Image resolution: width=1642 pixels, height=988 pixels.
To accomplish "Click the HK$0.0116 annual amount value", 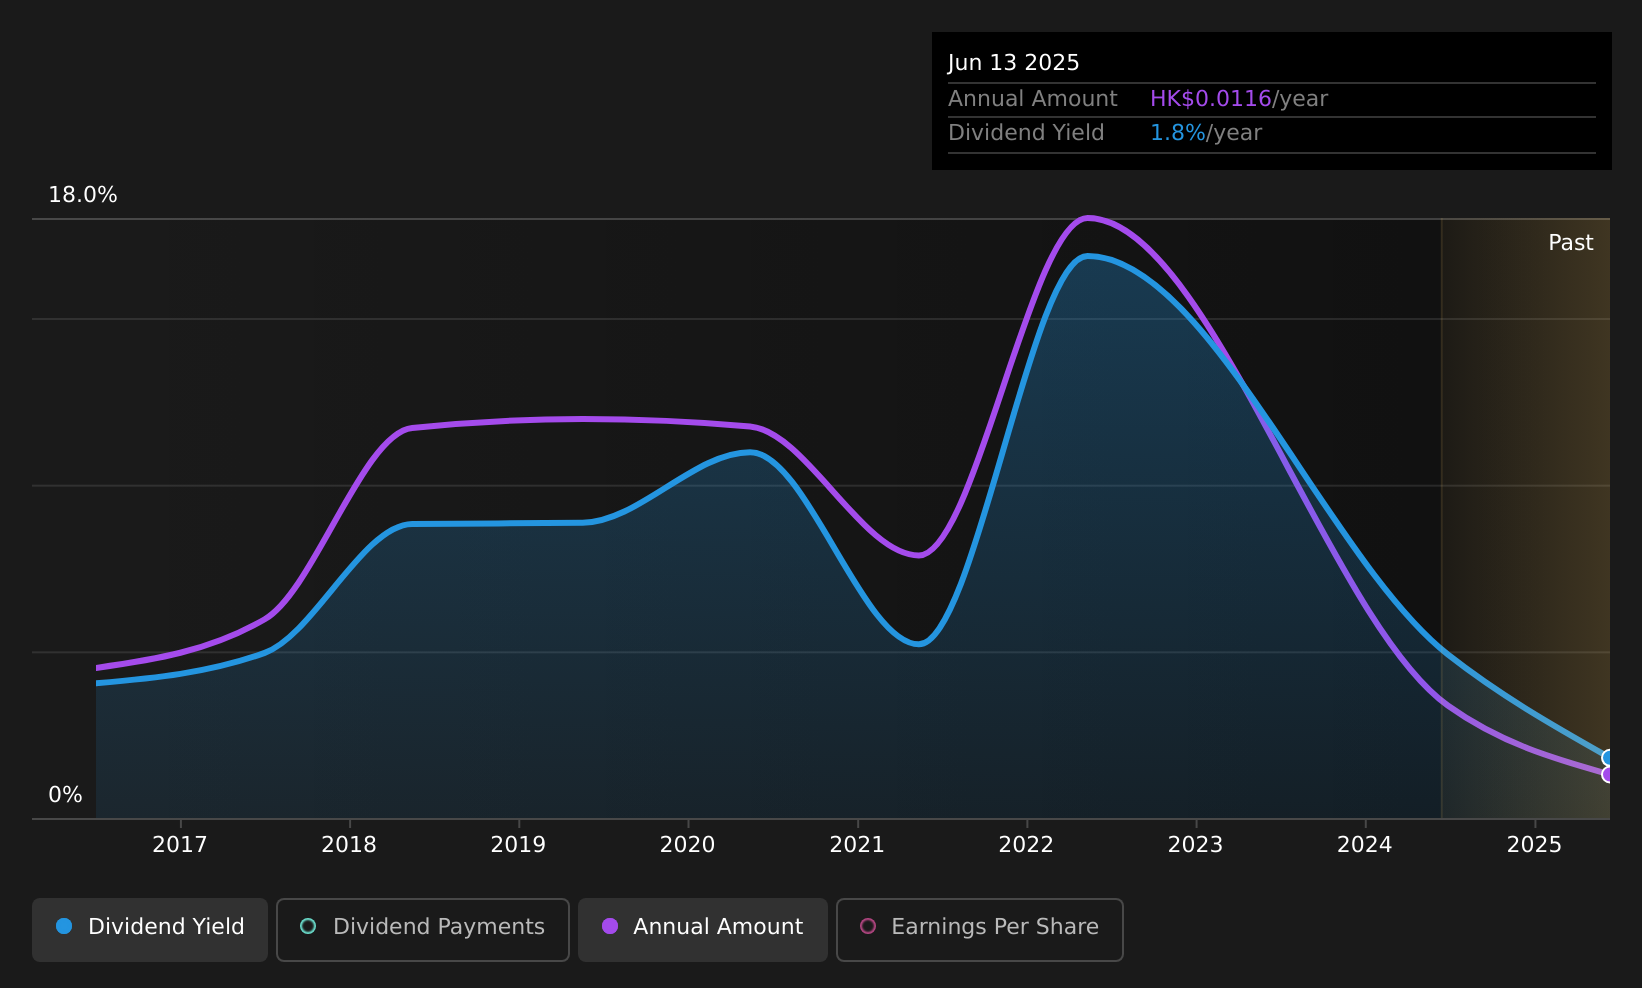I will [x=1210, y=99].
